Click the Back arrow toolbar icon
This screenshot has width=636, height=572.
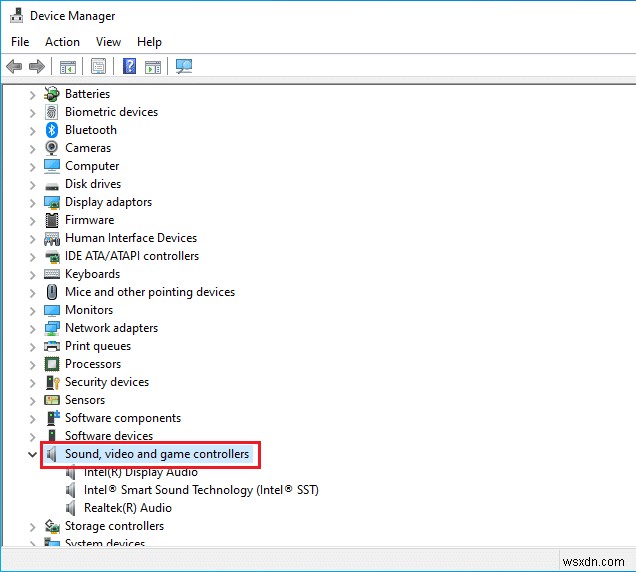tap(14, 66)
